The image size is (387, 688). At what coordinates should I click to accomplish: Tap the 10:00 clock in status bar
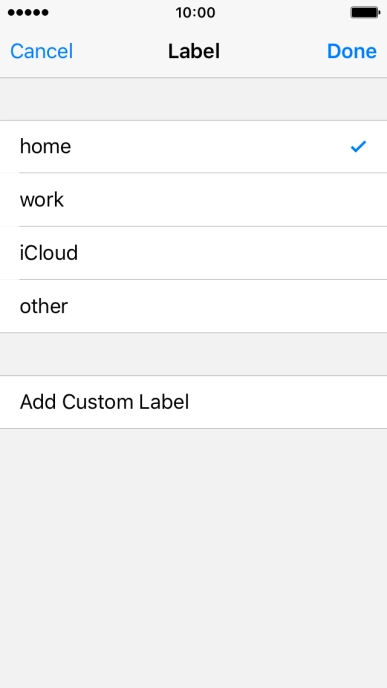click(x=195, y=12)
